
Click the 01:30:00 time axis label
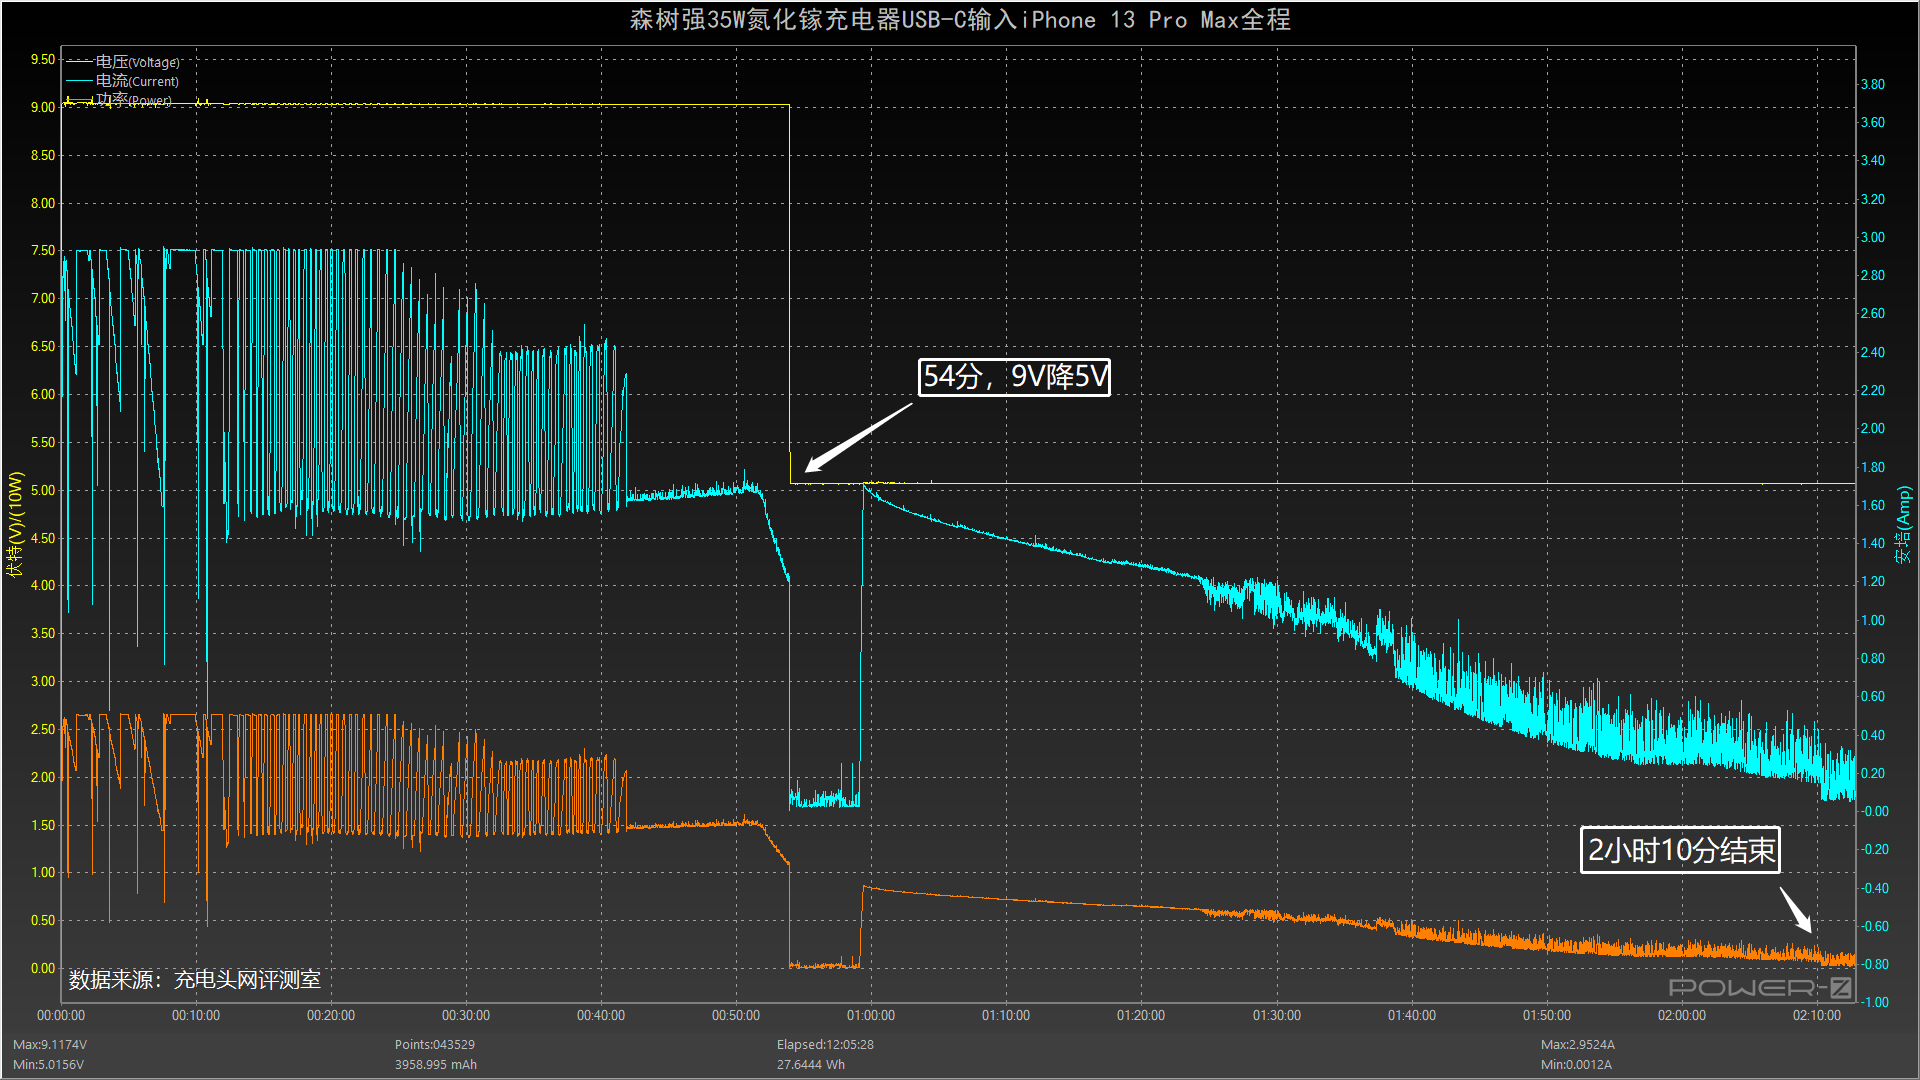coord(1277,1015)
